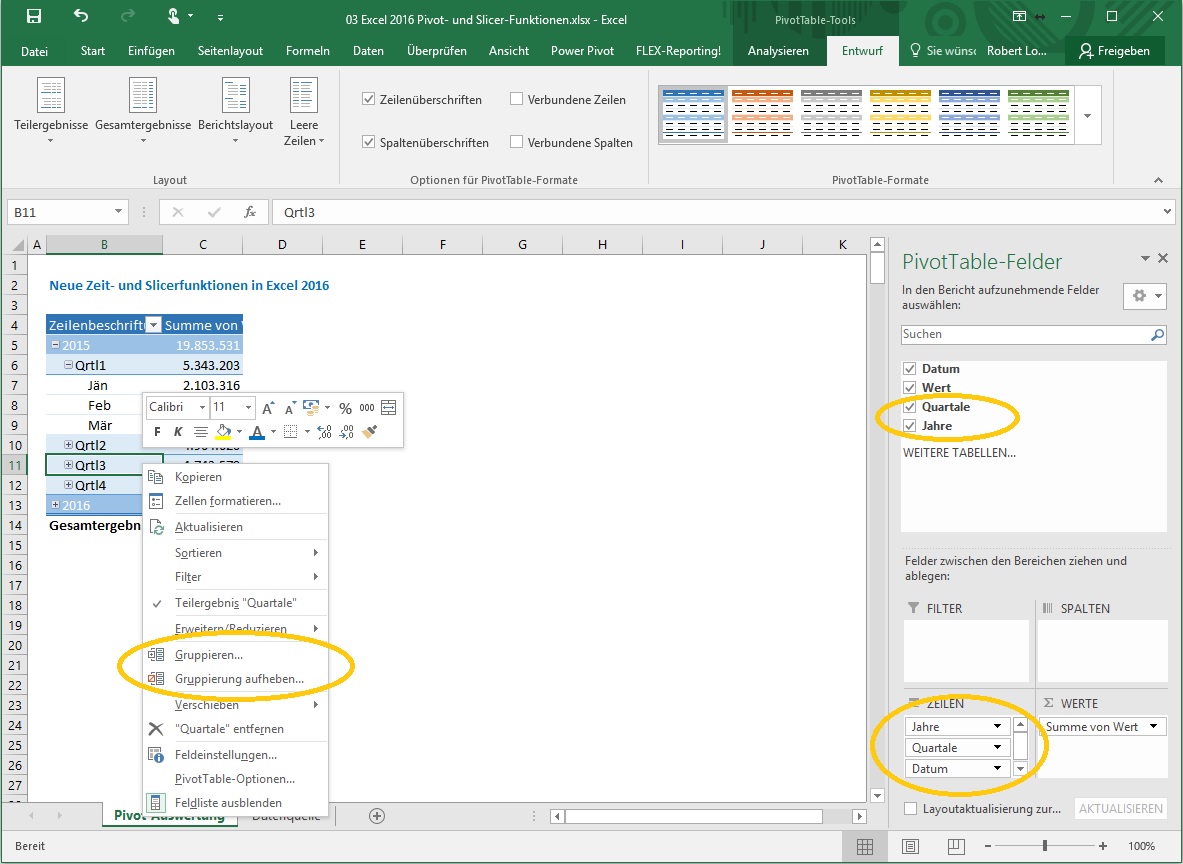
Task: Expand the Qrtl2 row in pivot table
Action: (68, 445)
